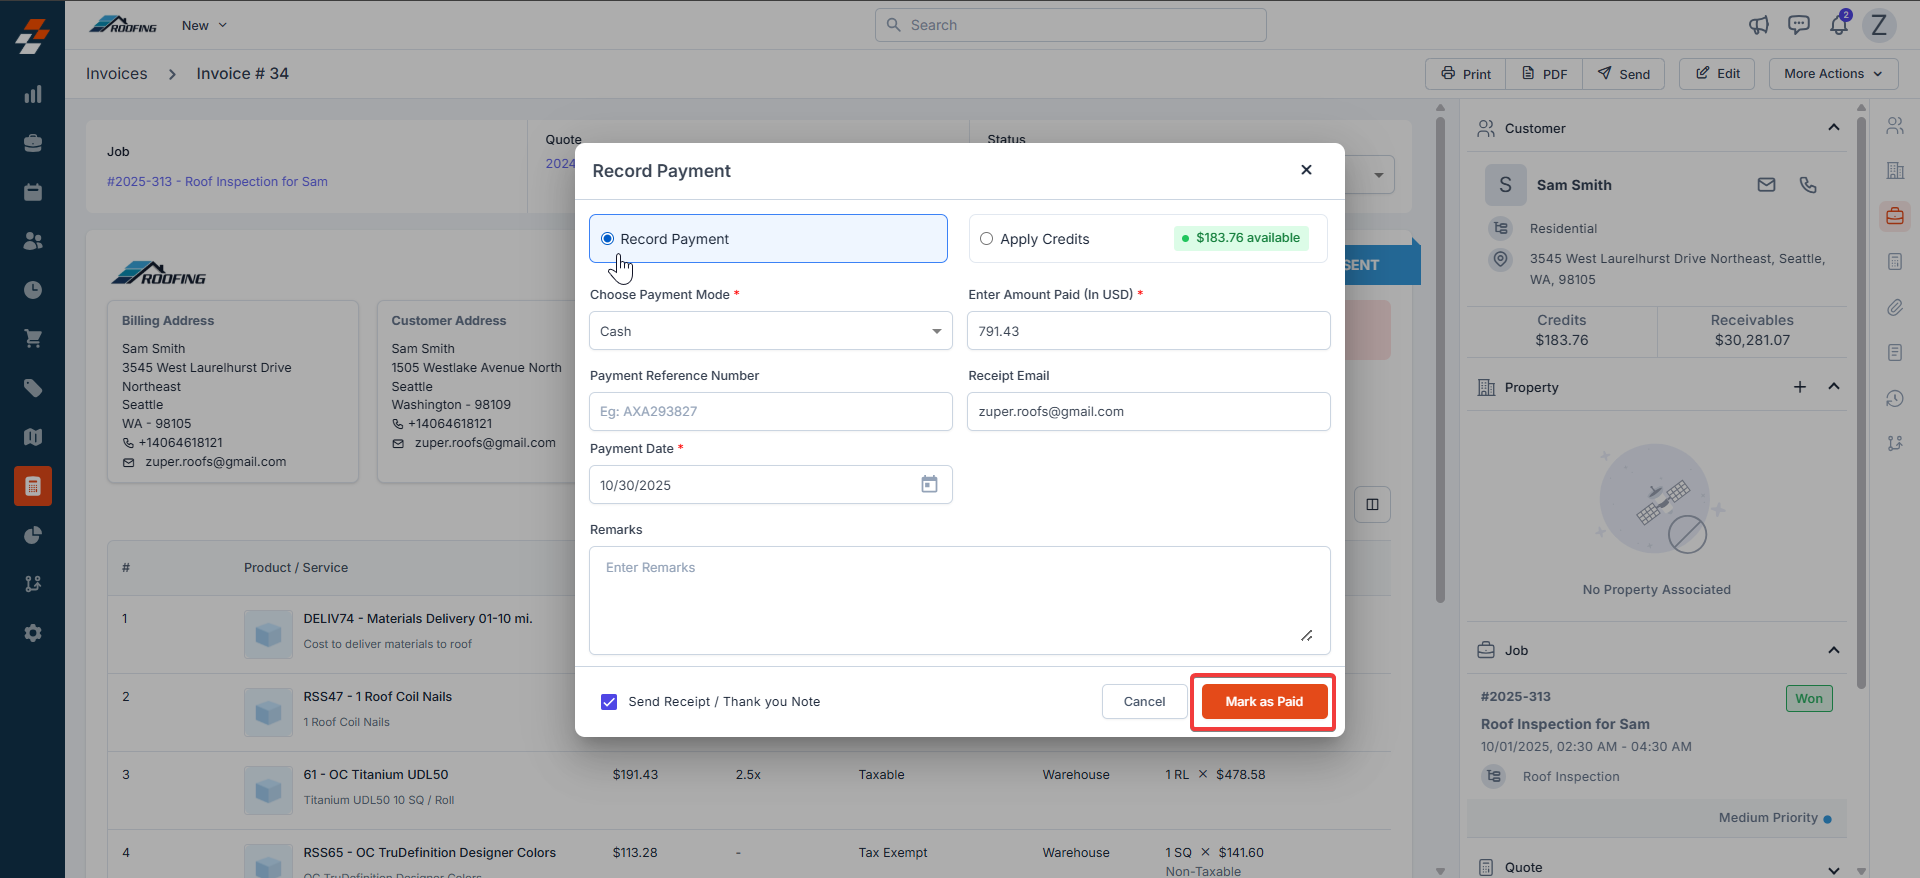The image size is (1920, 878).
Task: Open the notifications bell icon
Action: 1839,24
